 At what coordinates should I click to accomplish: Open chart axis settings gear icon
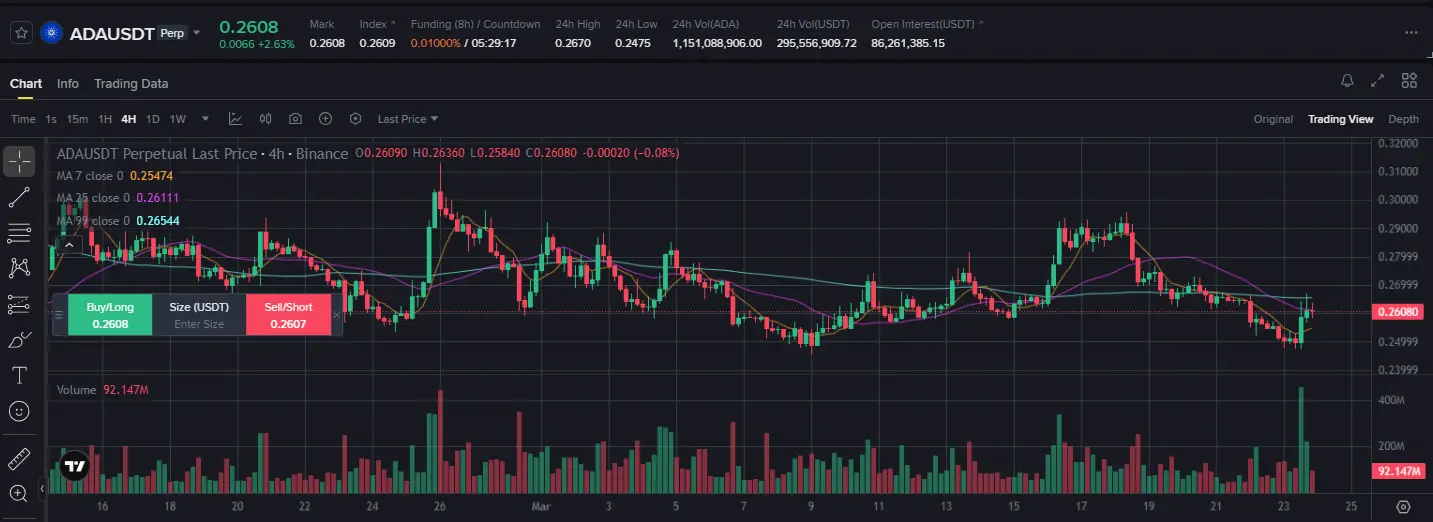point(1403,507)
